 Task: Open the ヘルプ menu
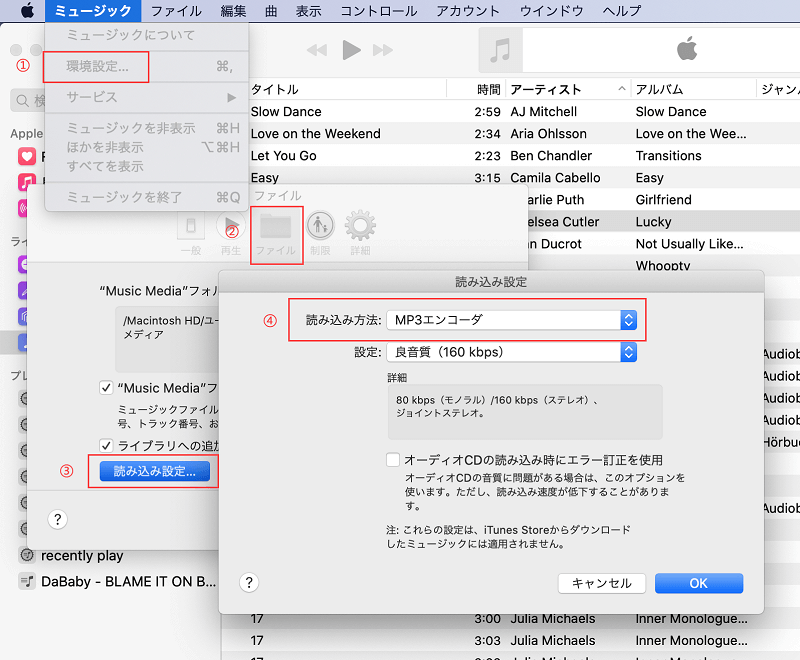(x=621, y=11)
